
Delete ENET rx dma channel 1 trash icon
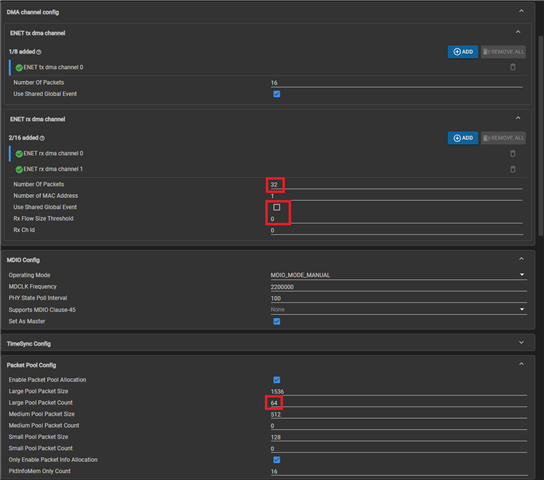(x=512, y=169)
